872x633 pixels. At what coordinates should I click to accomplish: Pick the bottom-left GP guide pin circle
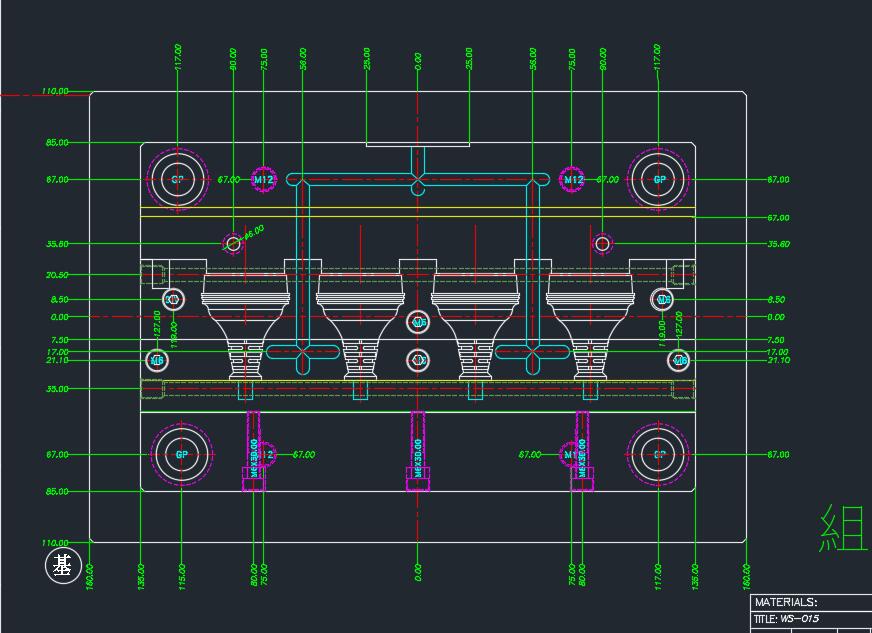coord(181,455)
